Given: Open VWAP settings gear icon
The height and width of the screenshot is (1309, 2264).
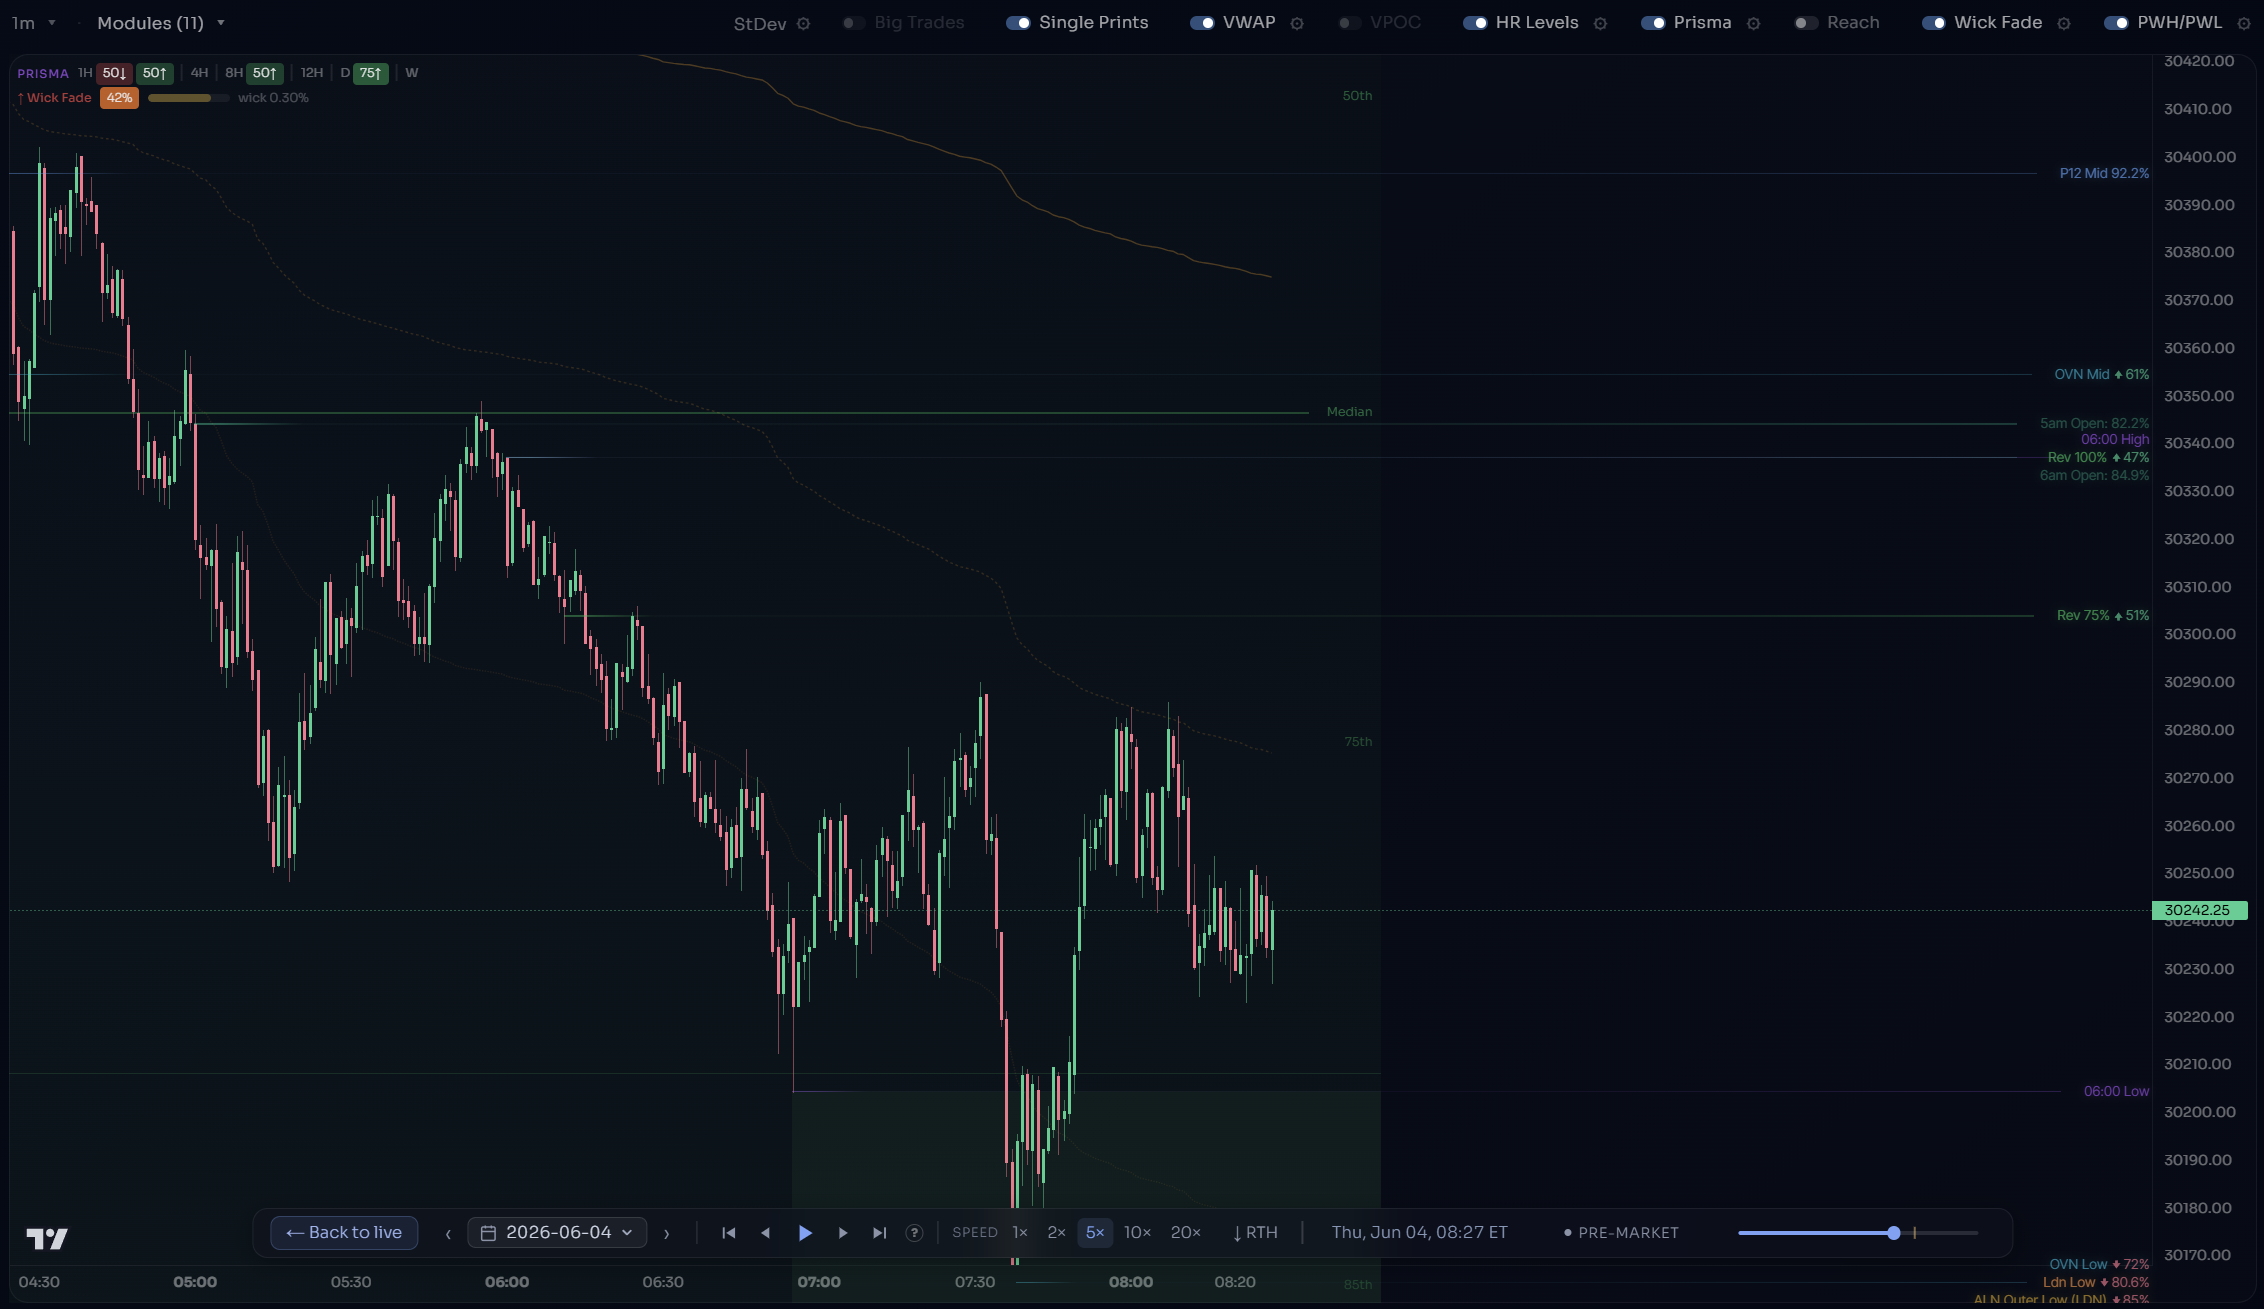Looking at the screenshot, I should (1297, 23).
